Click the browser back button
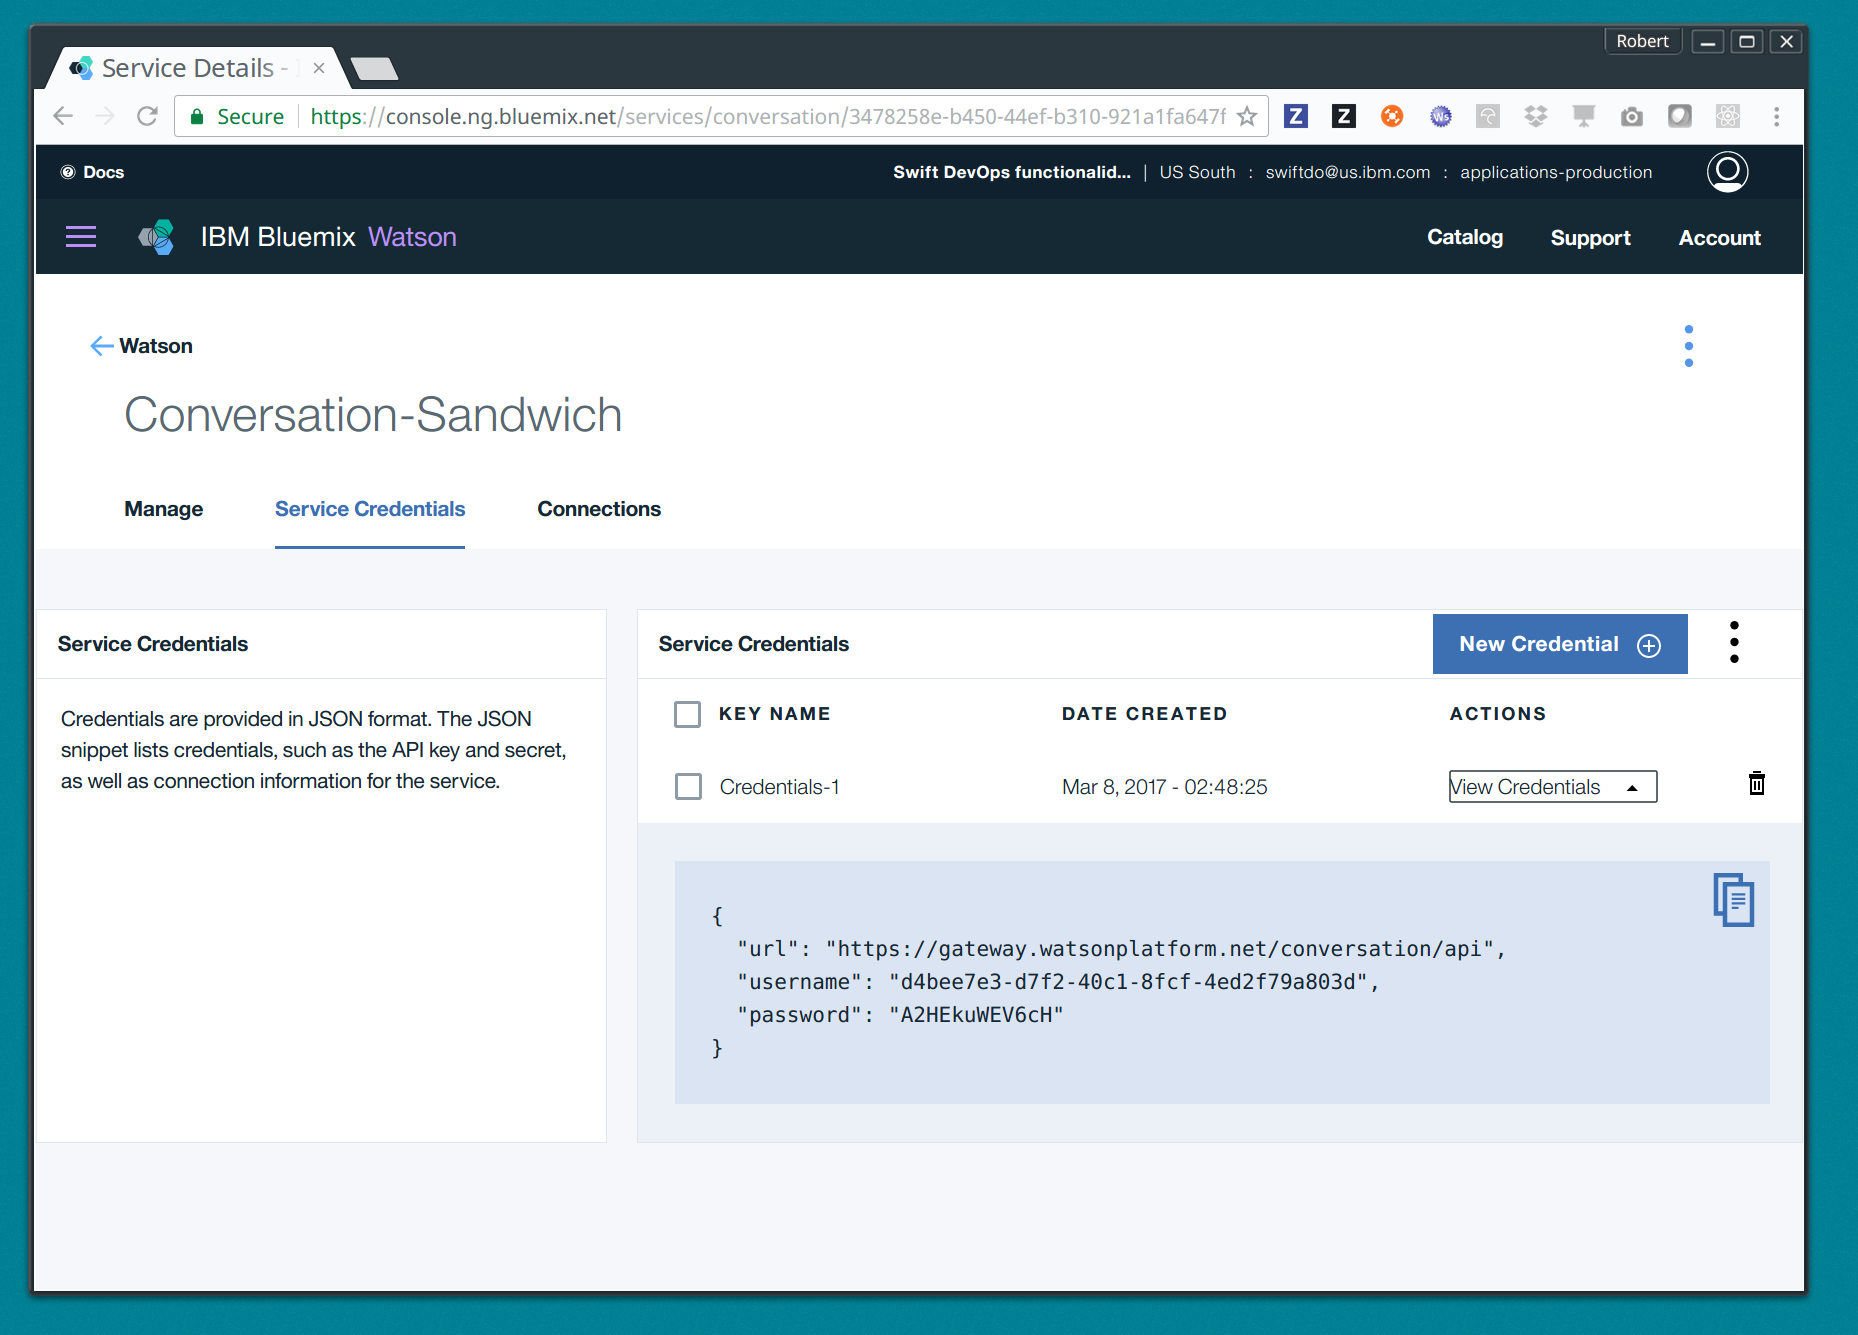The height and width of the screenshot is (1335, 1858). [63, 116]
